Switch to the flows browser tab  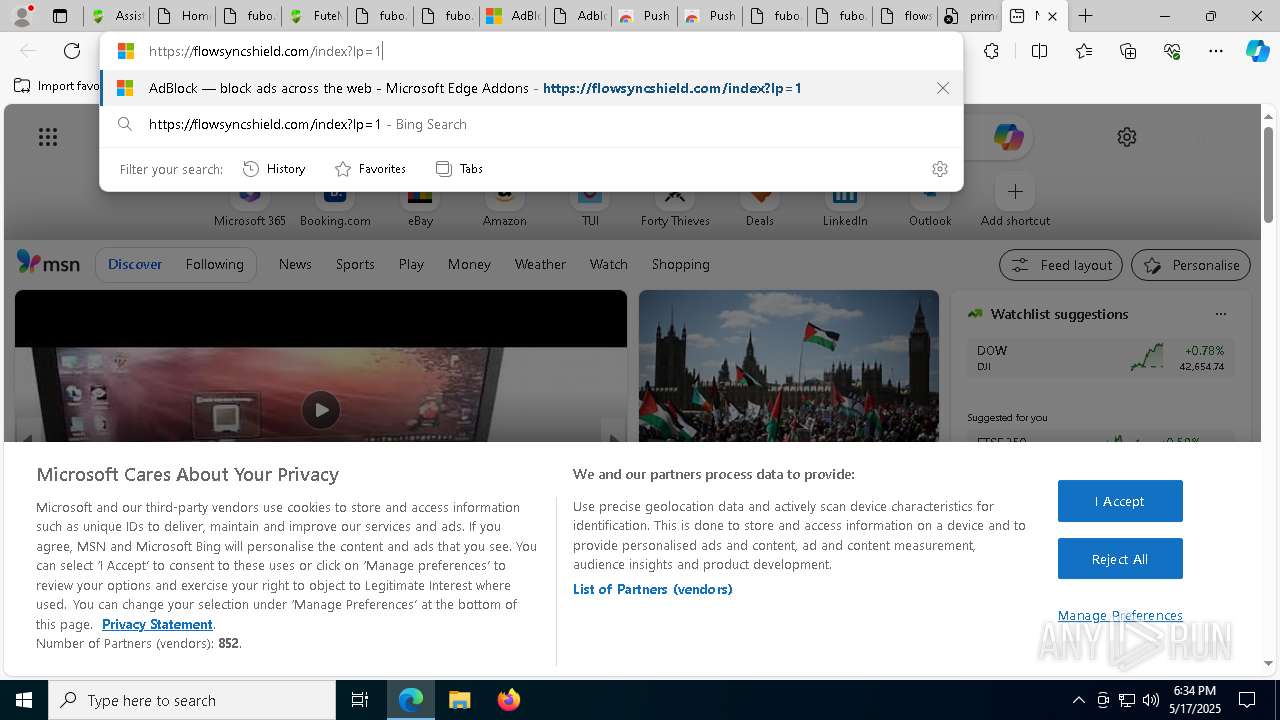(906, 16)
